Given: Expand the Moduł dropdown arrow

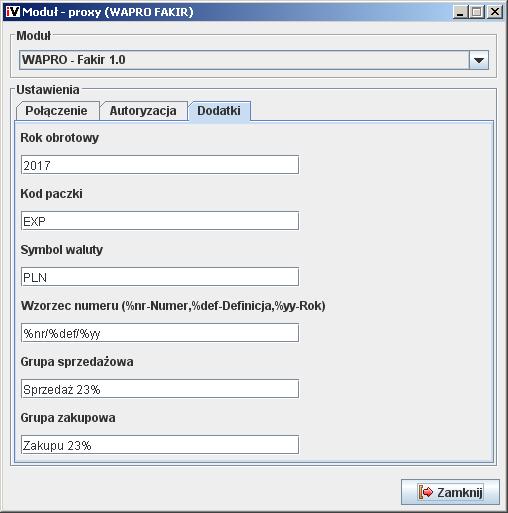Looking at the screenshot, I should coord(479,60).
